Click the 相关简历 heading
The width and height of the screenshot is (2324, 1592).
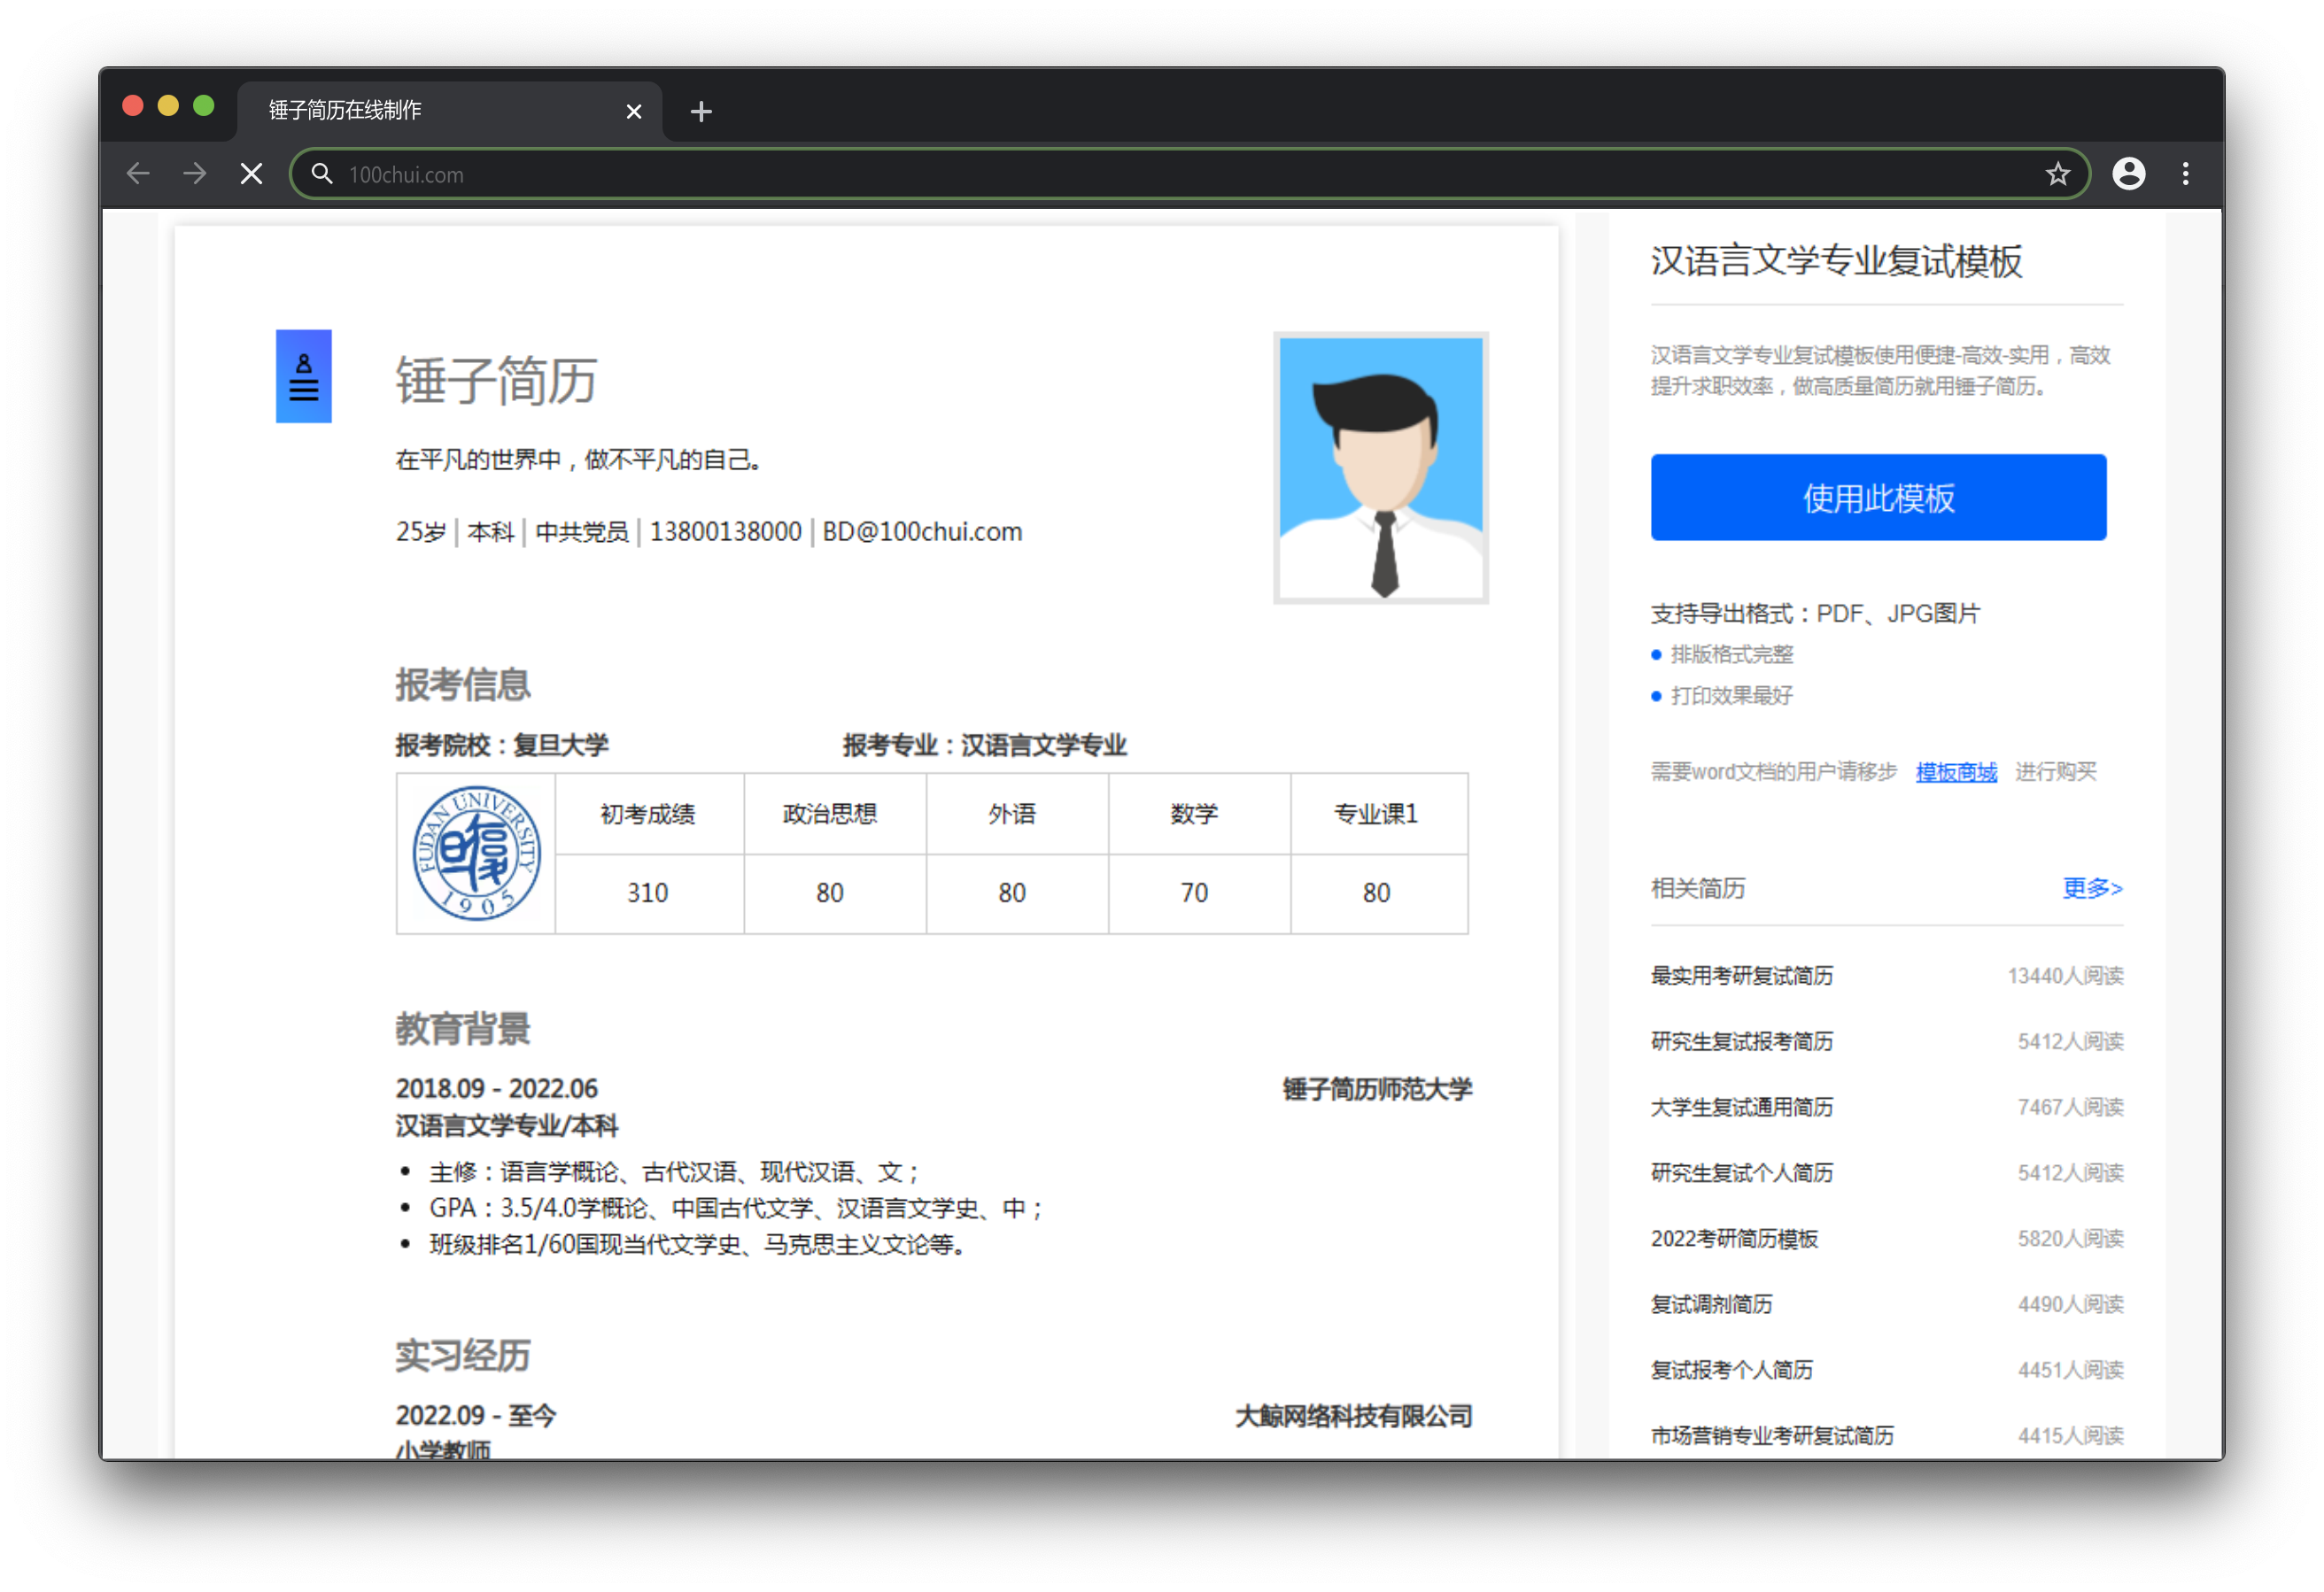[x=1697, y=889]
